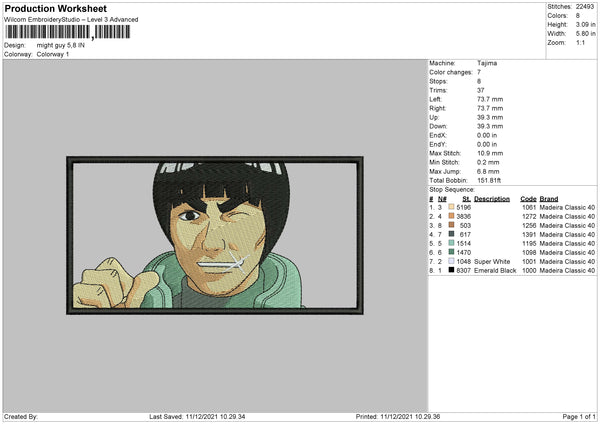Click the light tan swatch for stop 1
This screenshot has height=424, width=600.
click(452, 207)
